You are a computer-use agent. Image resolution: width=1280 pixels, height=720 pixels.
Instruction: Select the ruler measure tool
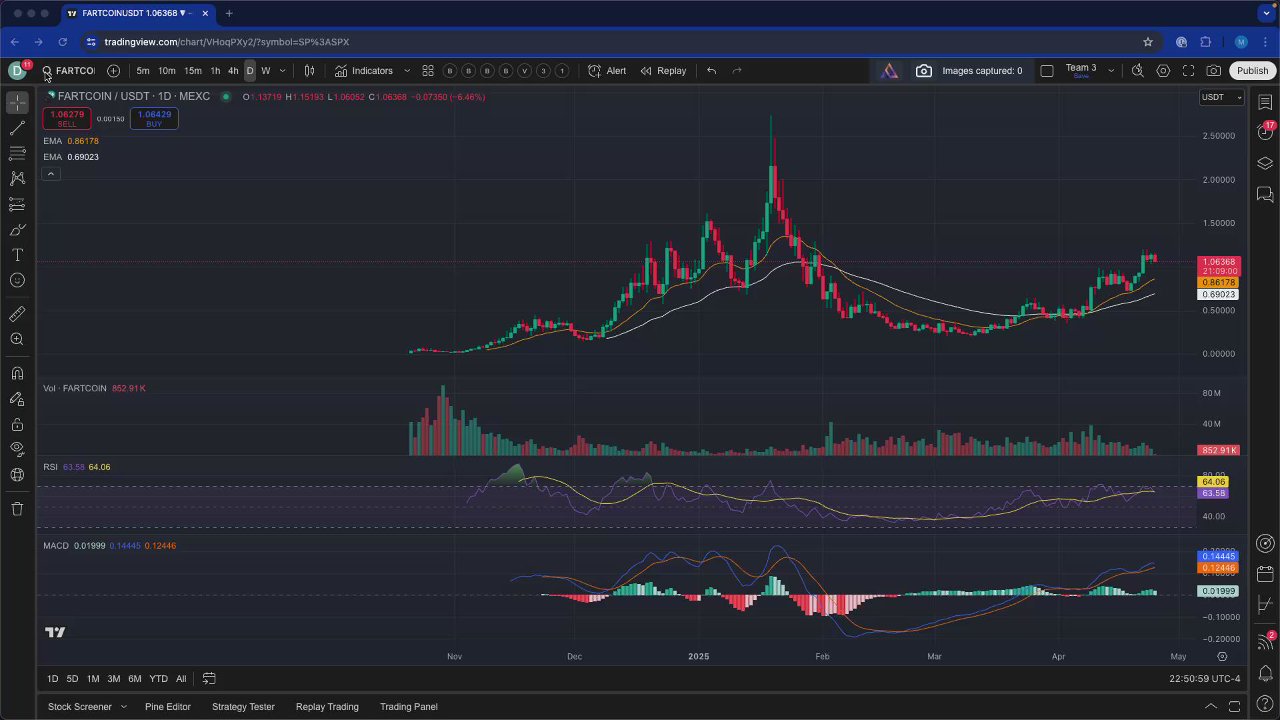point(17,314)
